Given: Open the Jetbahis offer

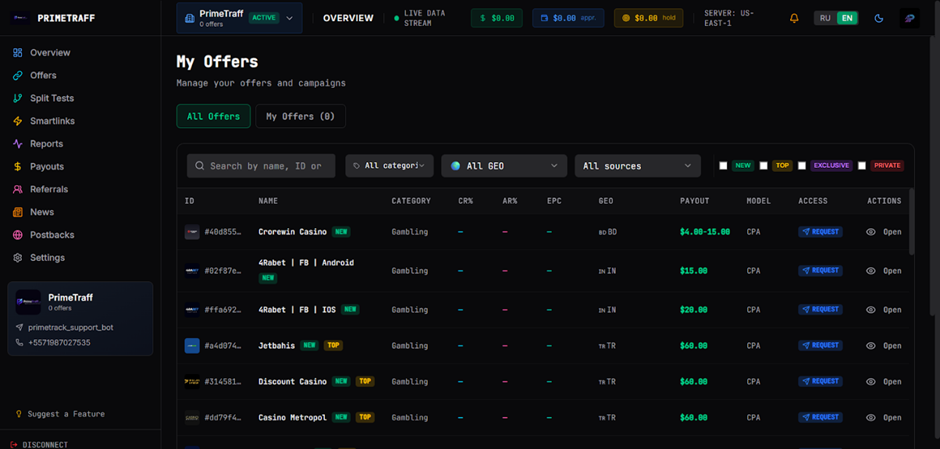Looking at the screenshot, I should tap(884, 346).
